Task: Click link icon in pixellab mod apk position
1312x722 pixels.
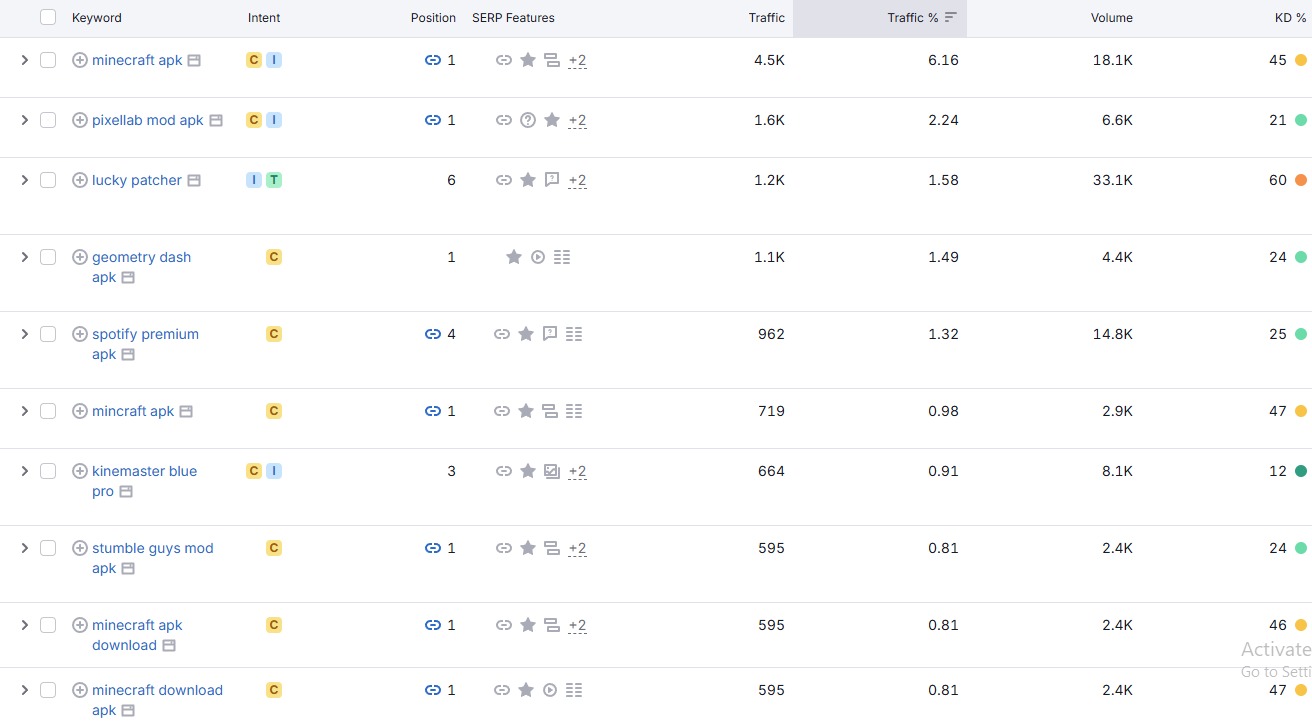Action: 432,120
